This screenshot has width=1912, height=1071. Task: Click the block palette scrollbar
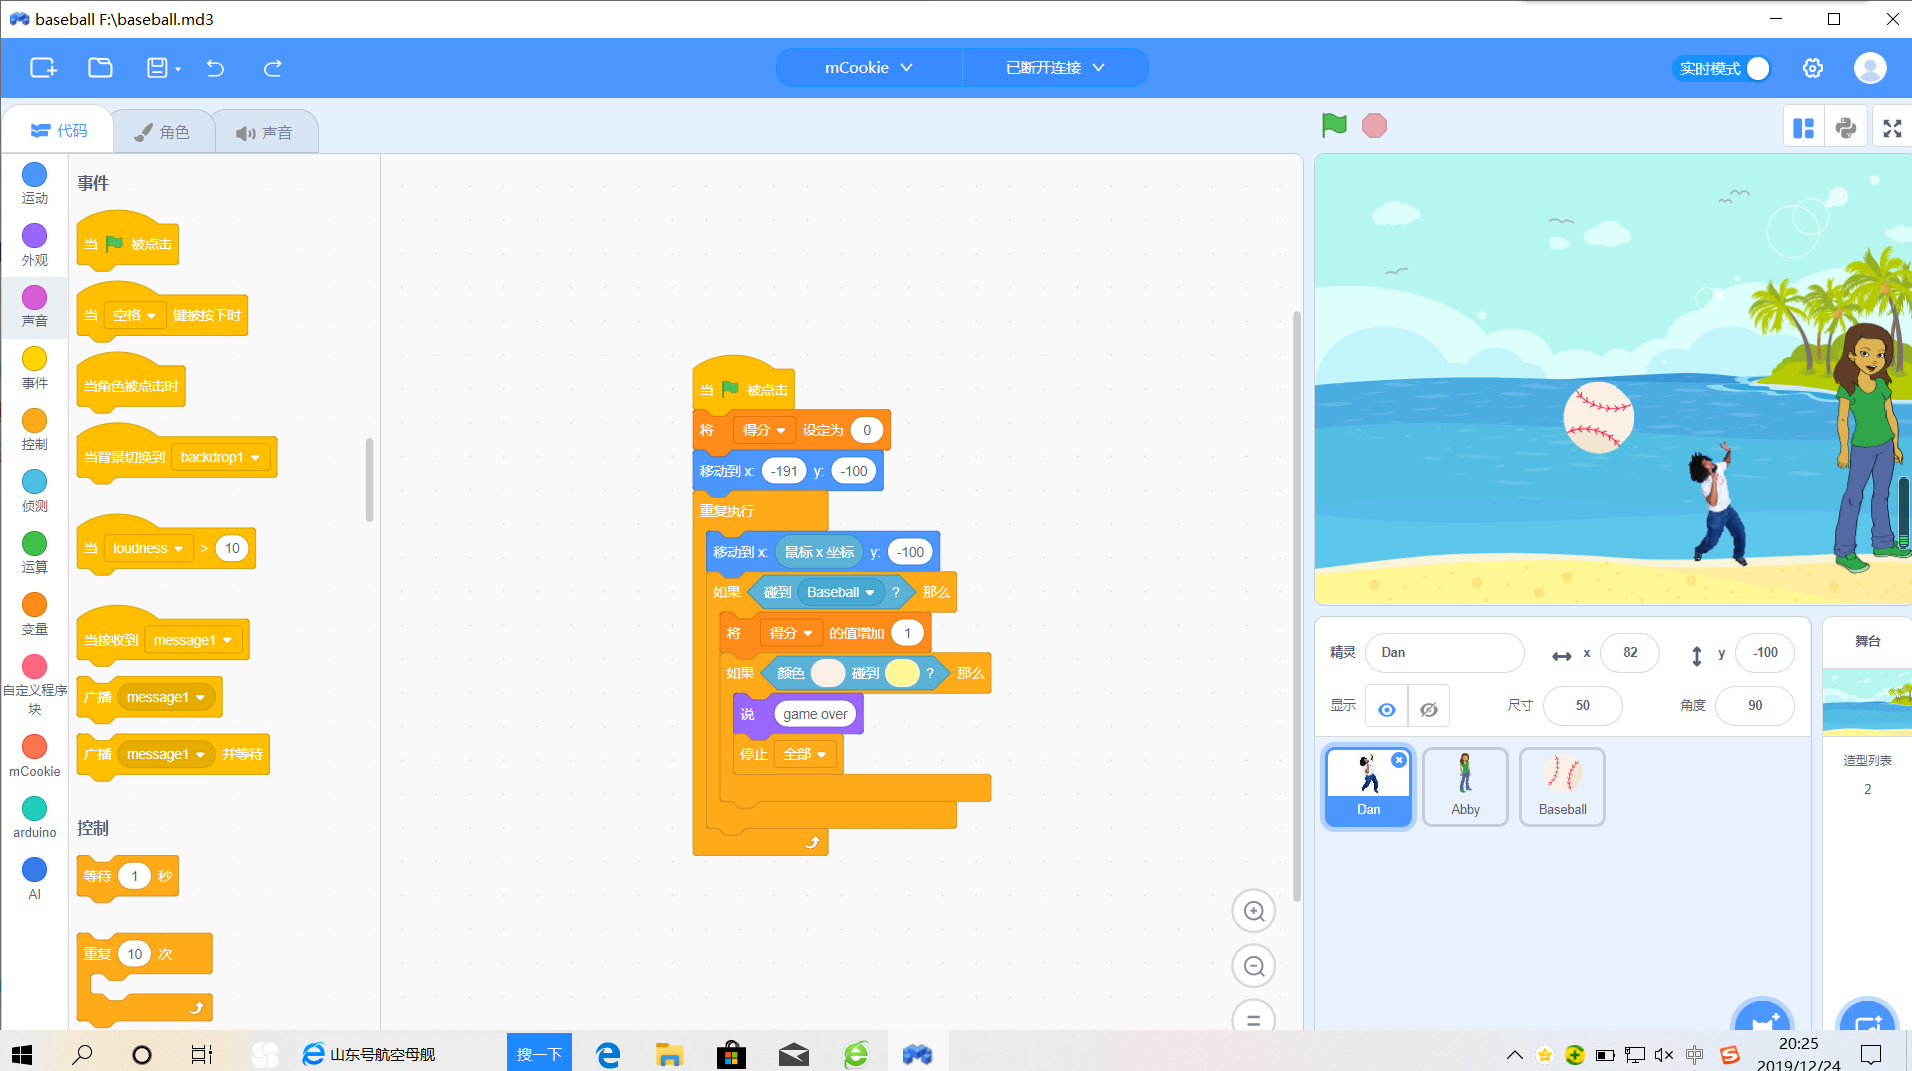[369, 480]
